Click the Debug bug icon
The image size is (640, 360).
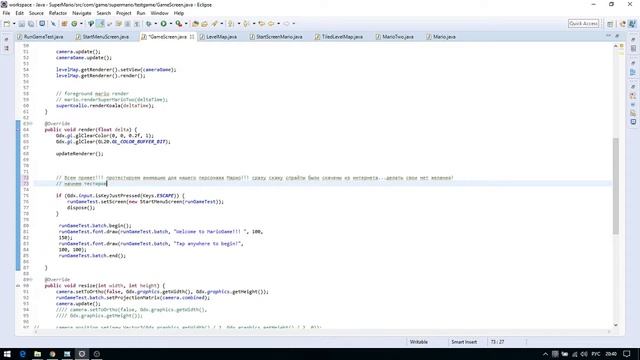[149, 24]
